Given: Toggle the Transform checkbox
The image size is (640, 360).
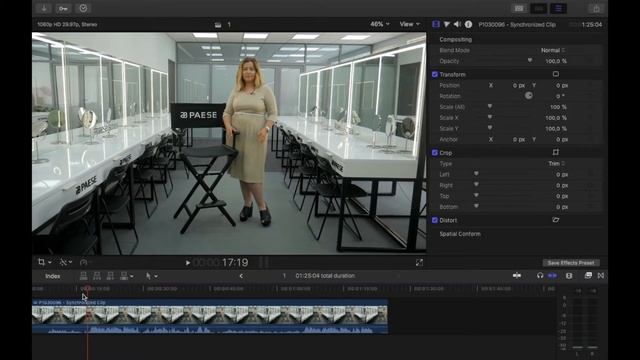Looking at the screenshot, I should [x=435, y=74].
